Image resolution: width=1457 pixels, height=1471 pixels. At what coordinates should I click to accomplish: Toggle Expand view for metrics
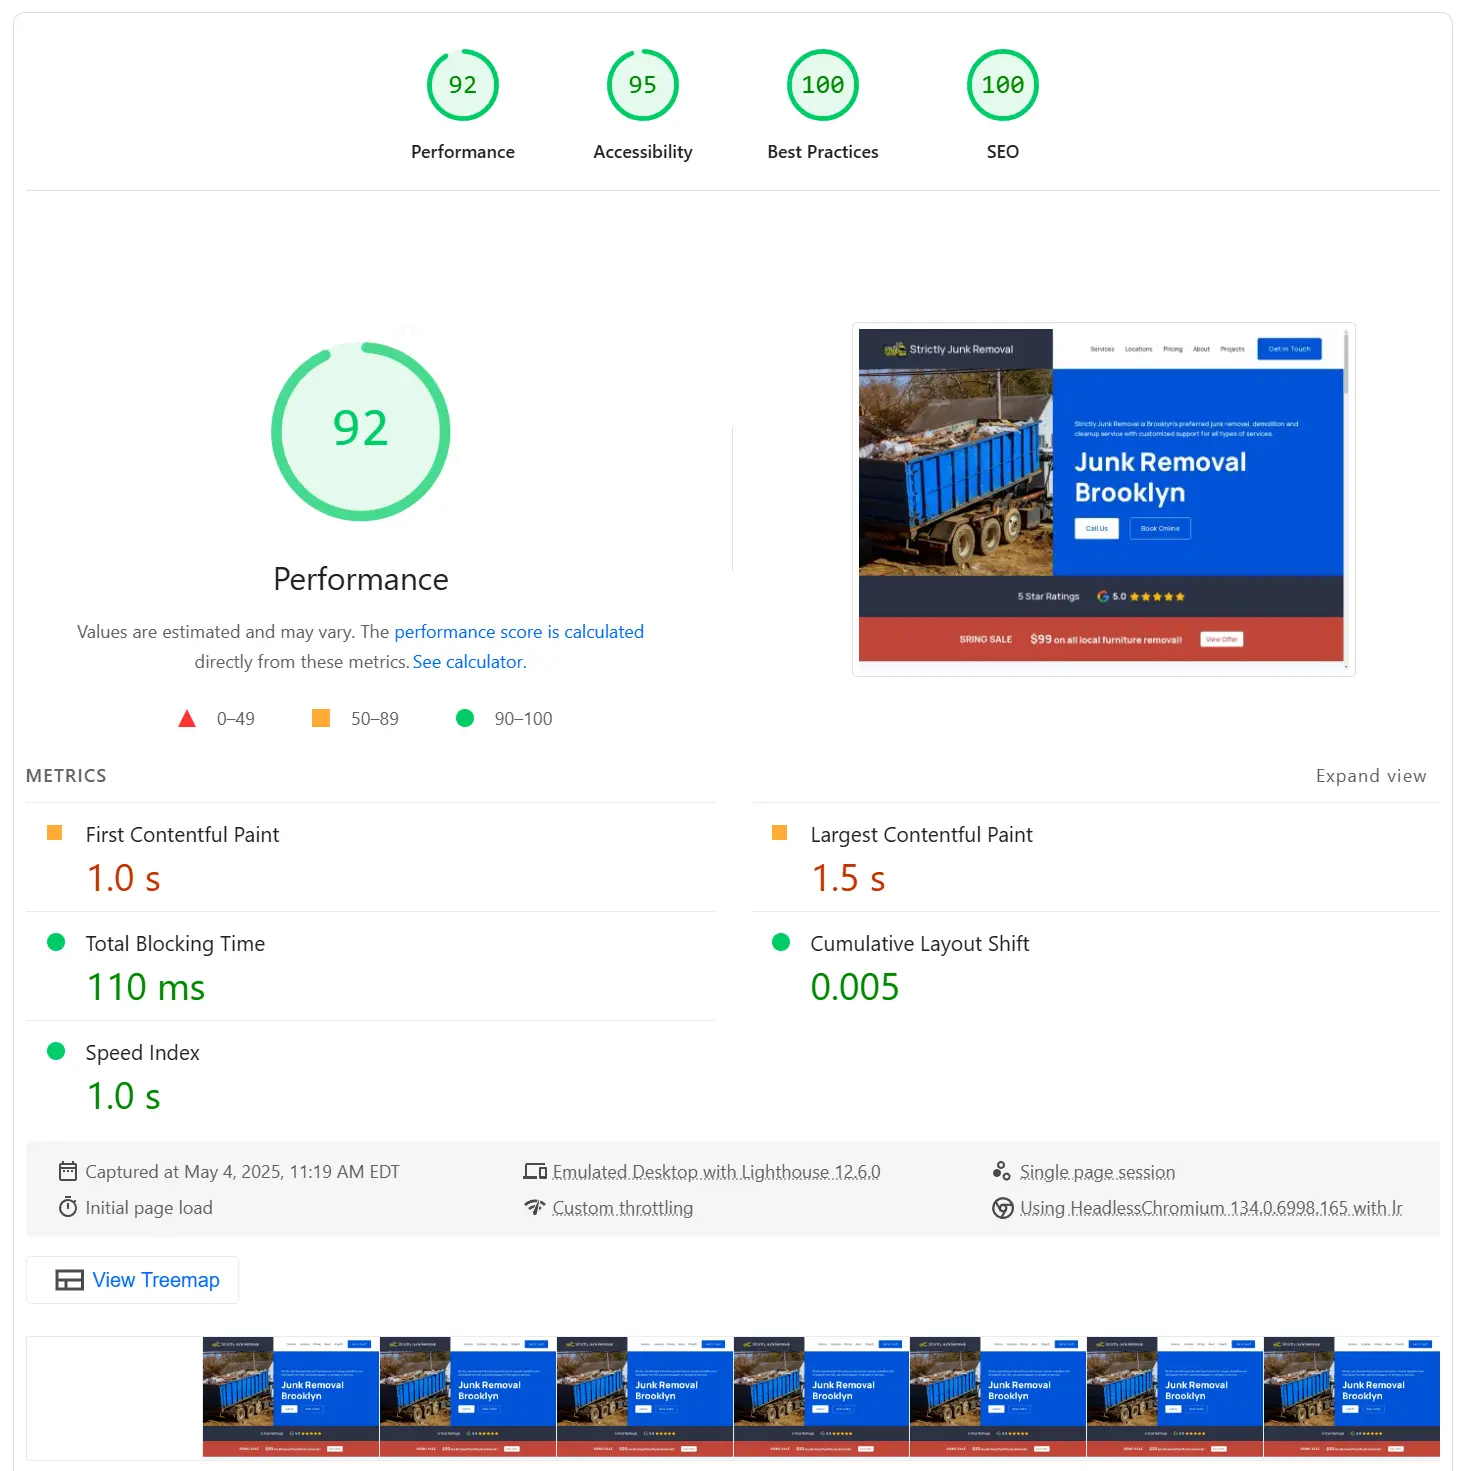1371,776
